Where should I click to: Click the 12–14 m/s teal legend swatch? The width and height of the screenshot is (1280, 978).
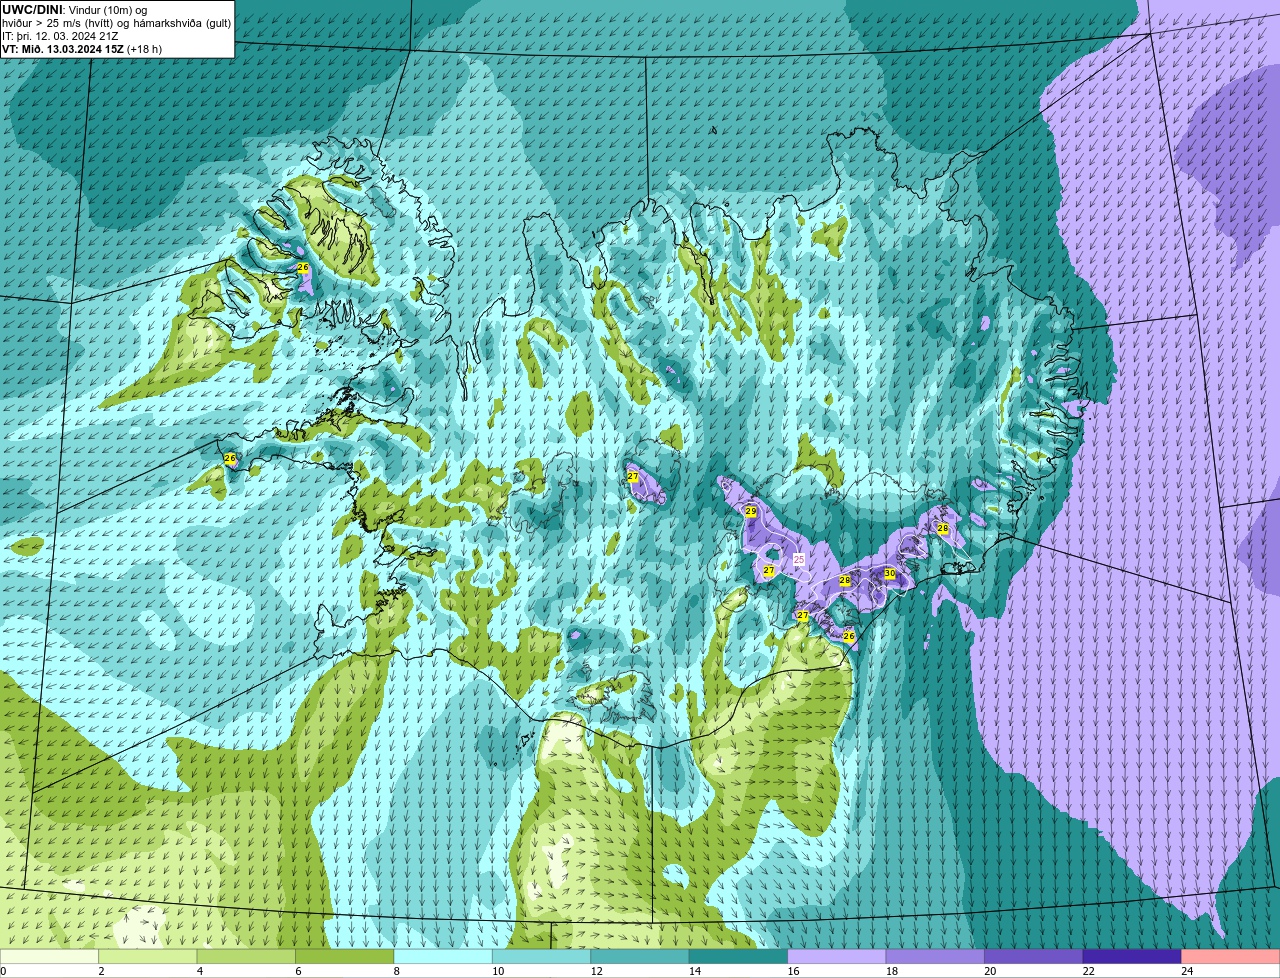tap(641, 957)
